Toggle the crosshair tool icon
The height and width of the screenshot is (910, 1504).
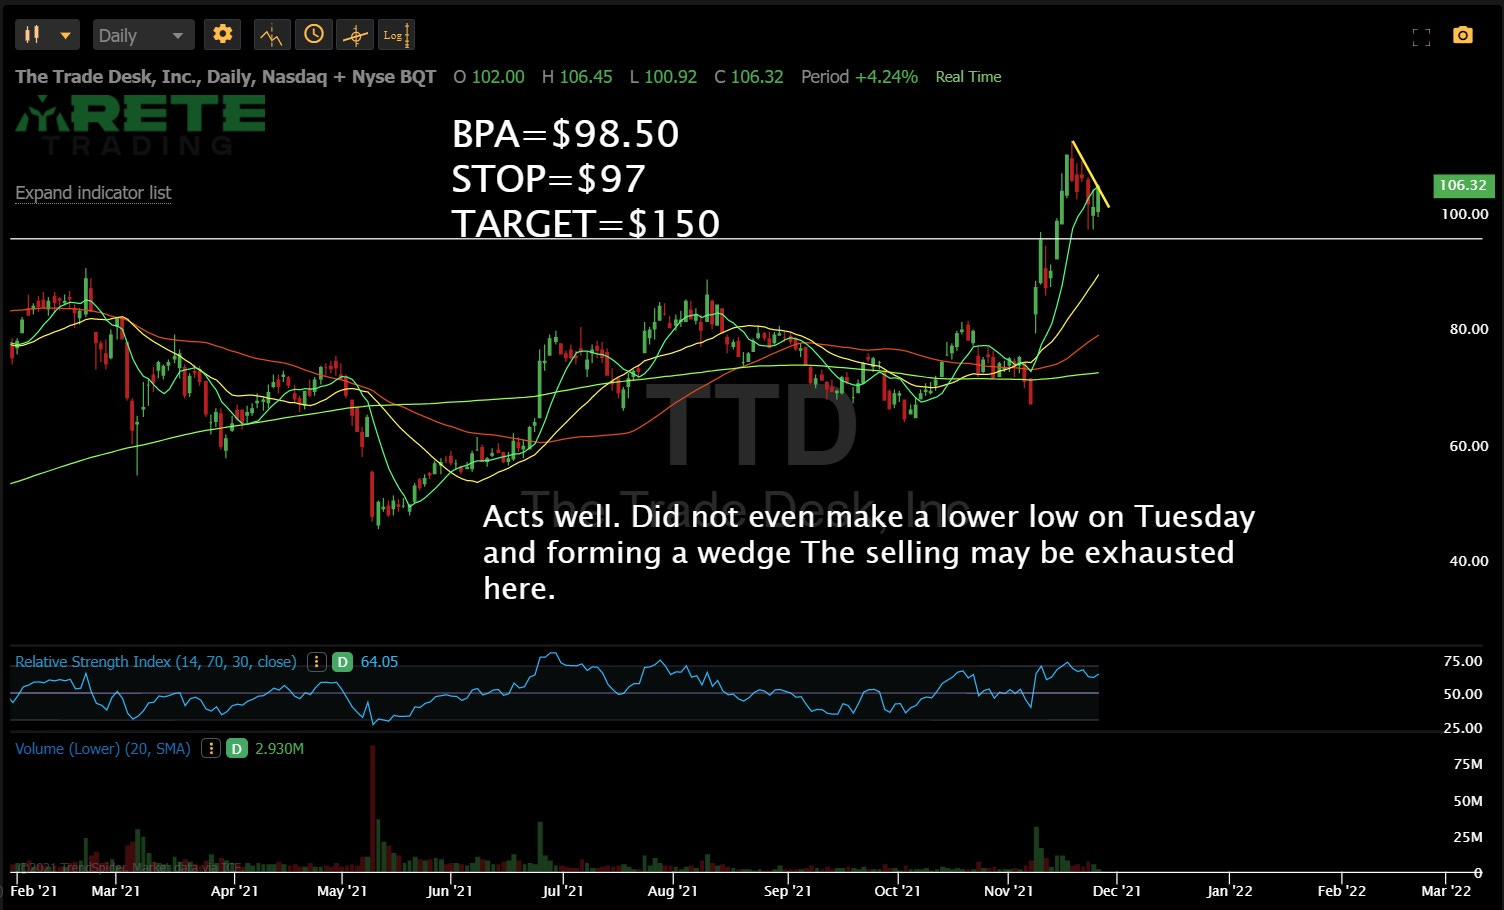coord(355,35)
